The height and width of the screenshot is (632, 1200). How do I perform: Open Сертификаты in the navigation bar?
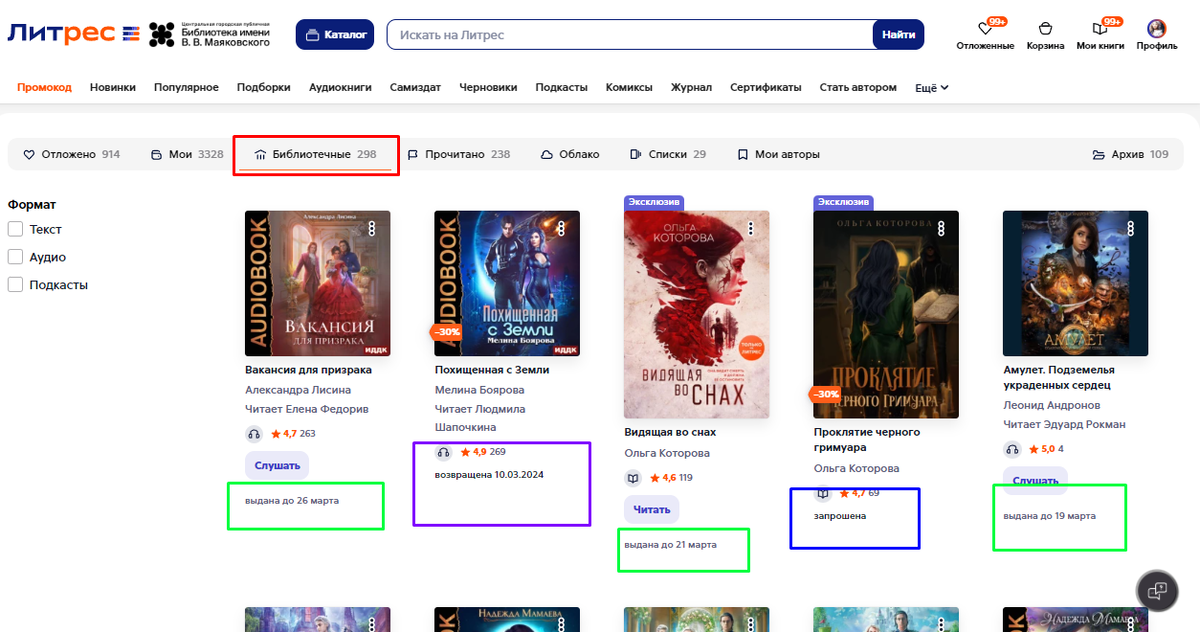click(766, 87)
